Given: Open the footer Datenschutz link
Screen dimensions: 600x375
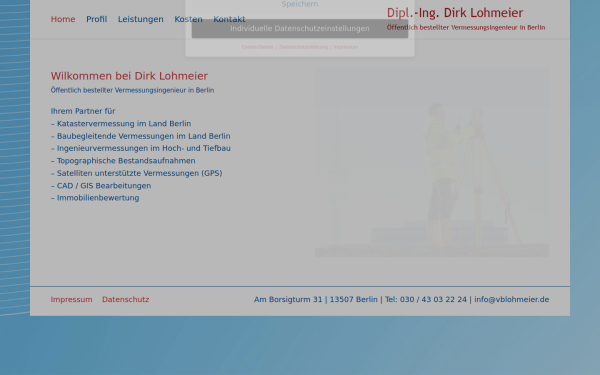Looking at the screenshot, I should point(126,300).
